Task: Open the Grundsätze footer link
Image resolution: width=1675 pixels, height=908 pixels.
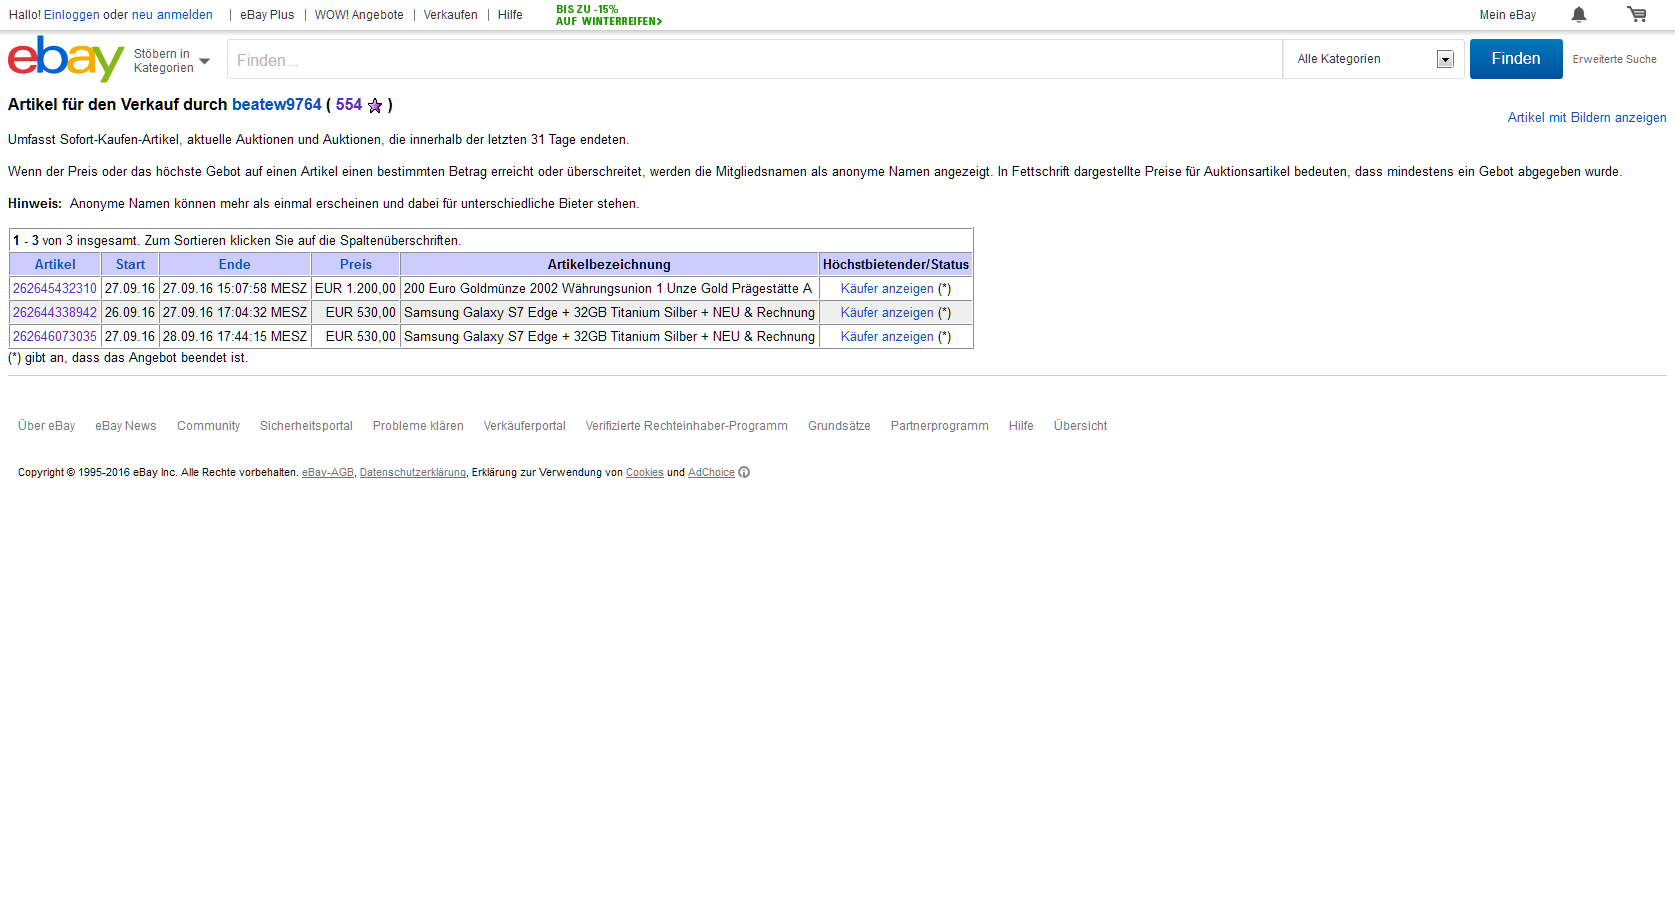Action: pos(839,426)
